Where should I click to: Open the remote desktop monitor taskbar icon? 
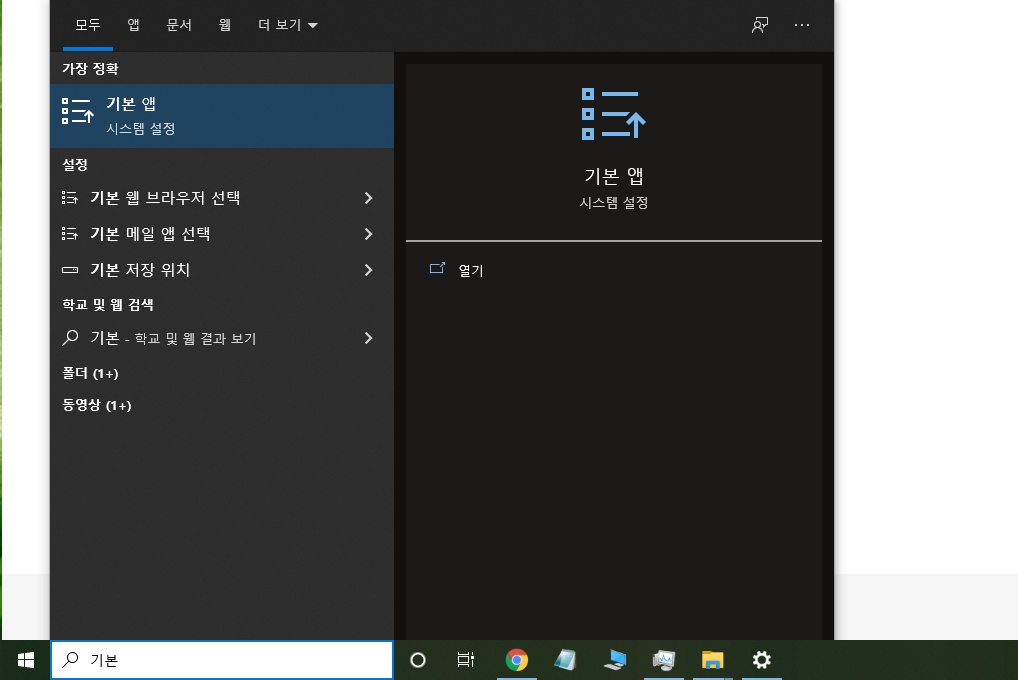(x=614, y=660)
